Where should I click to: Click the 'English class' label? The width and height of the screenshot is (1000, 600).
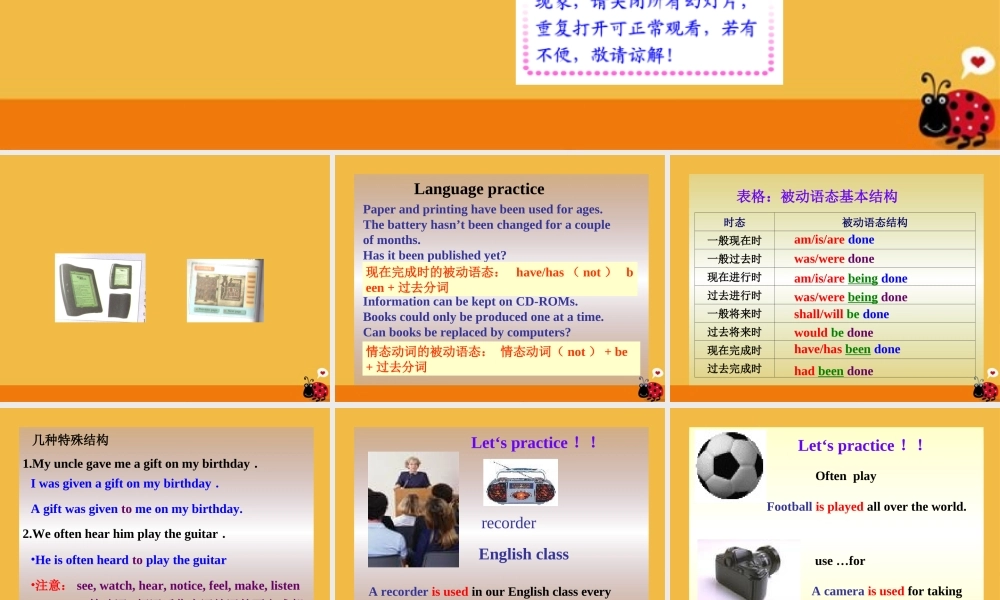[x=524, y=554]
